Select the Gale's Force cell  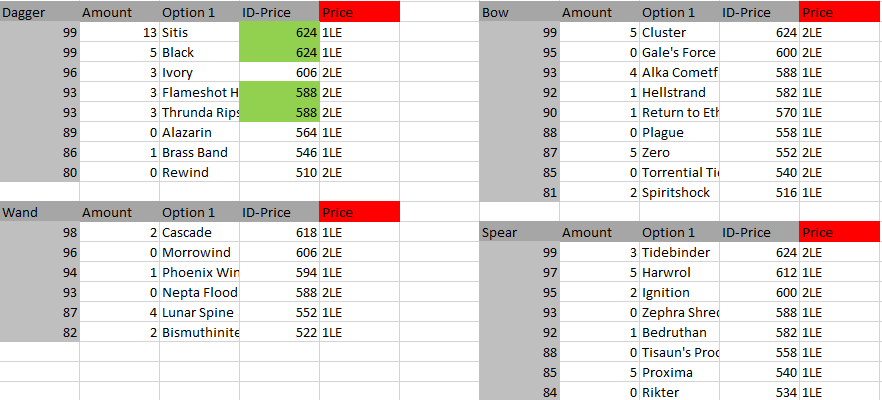tap(679, 52)
